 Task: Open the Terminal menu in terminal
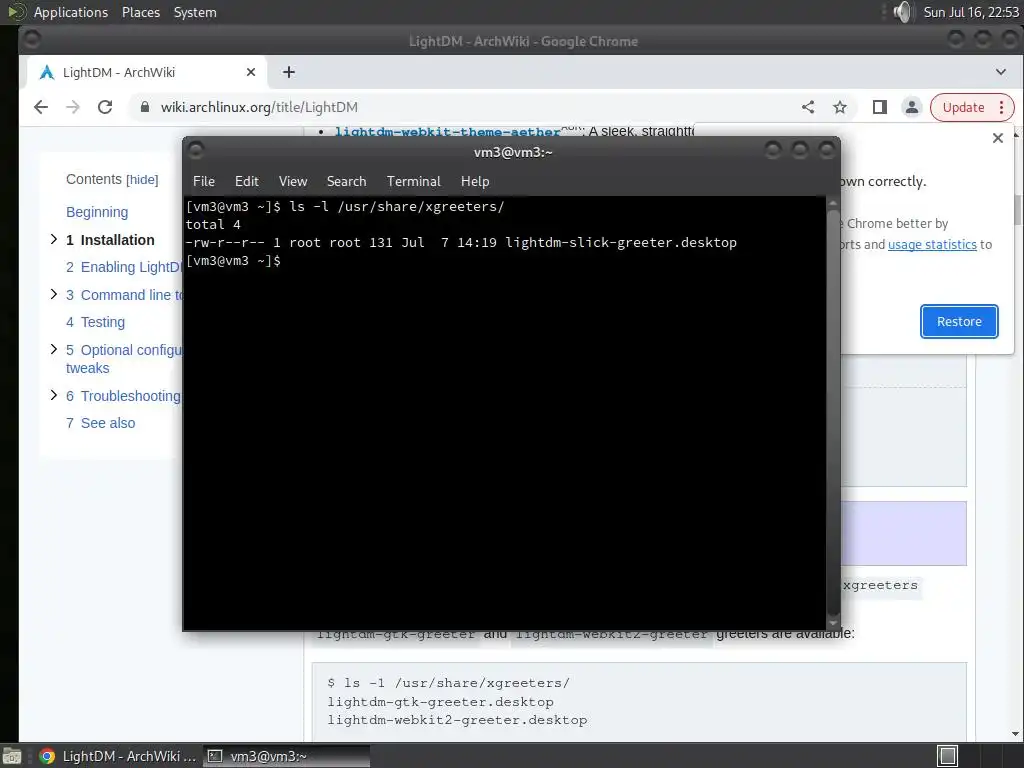coord(413,182)
